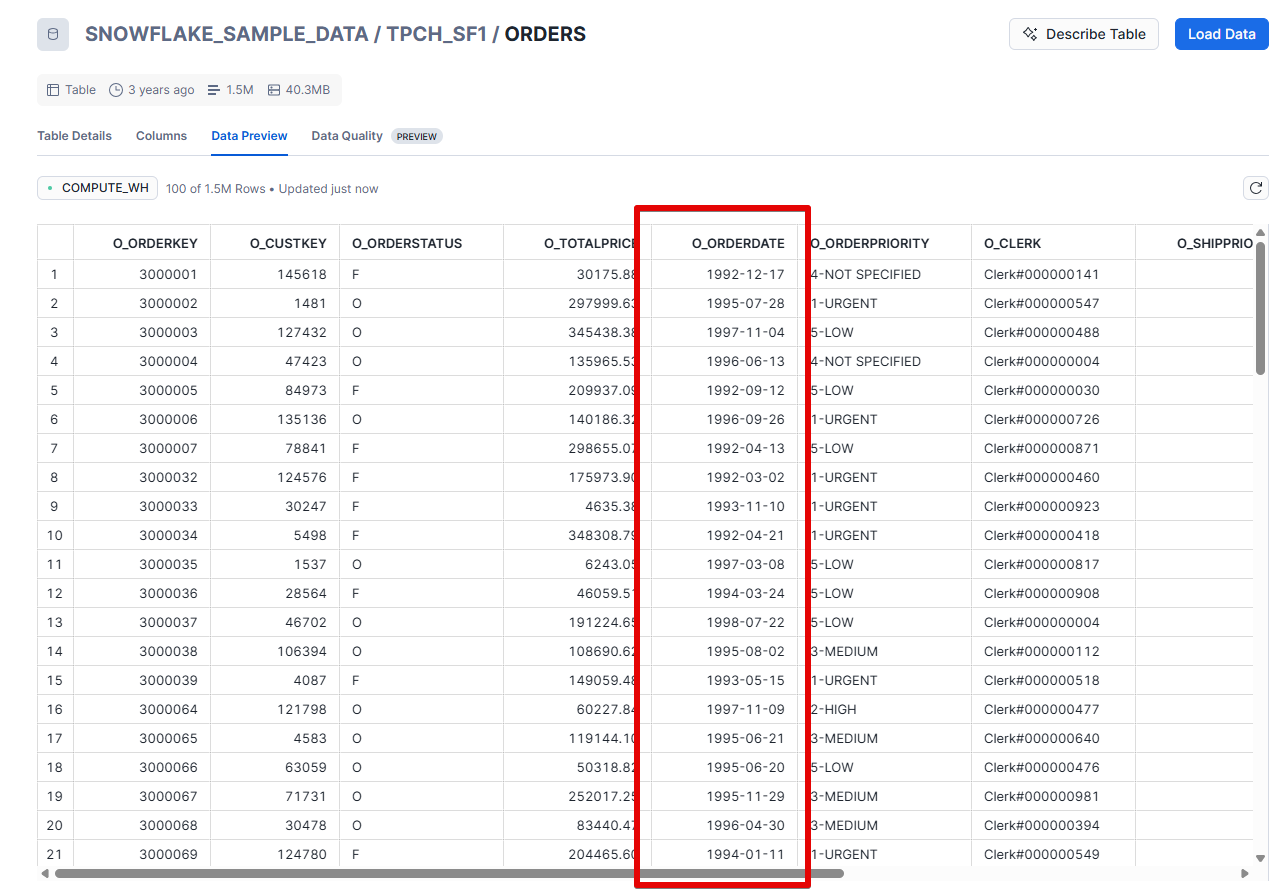
Task: Select clerk cell Clerk#000000460
Action: (1053, 477)
